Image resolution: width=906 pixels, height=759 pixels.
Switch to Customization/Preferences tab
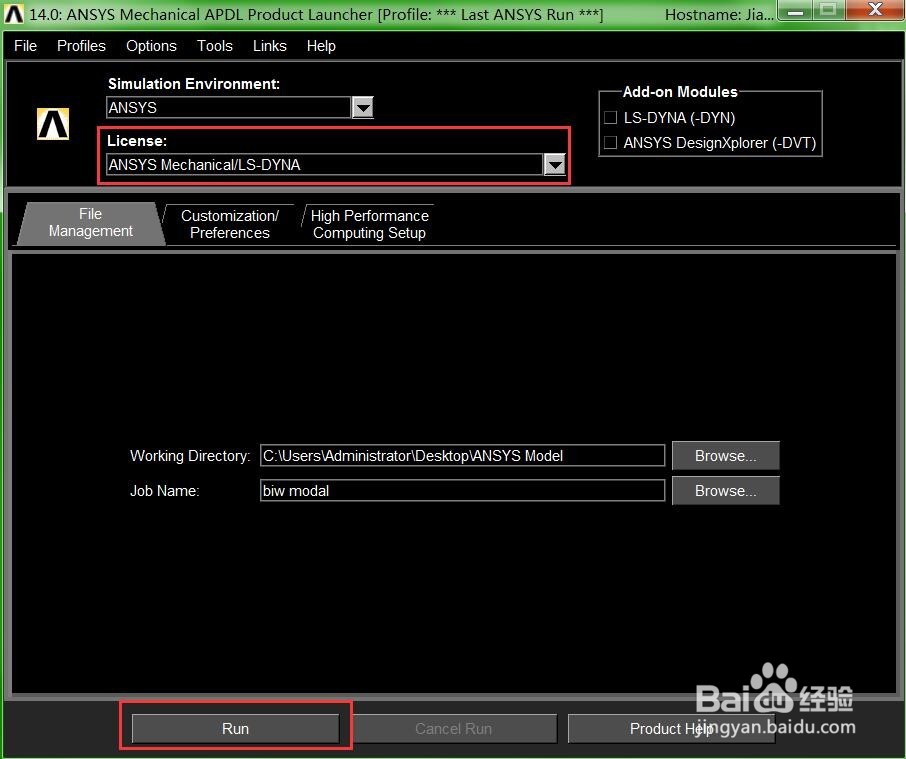pyautogui.click(x=230, y=224)
